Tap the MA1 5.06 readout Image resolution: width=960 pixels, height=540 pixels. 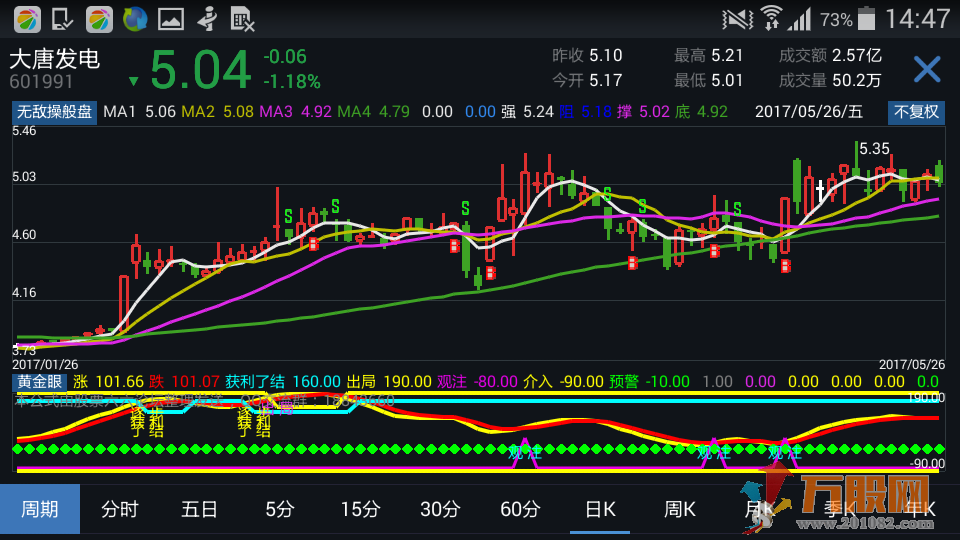140,112
